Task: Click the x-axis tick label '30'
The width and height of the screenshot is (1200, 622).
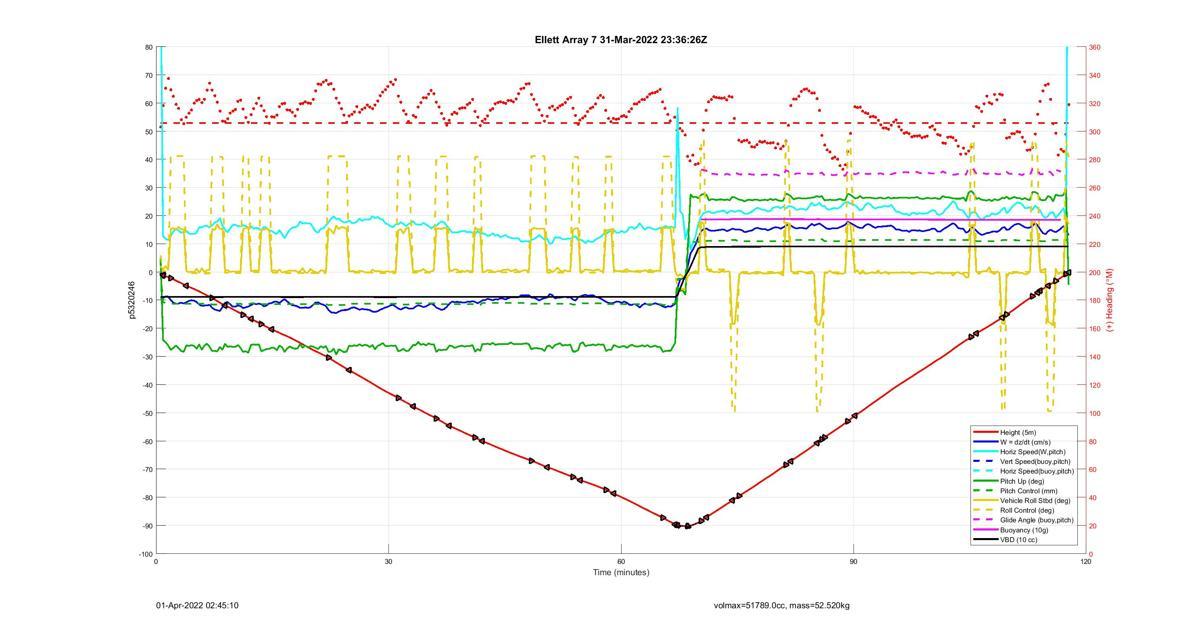Action: tap(388, 561)
